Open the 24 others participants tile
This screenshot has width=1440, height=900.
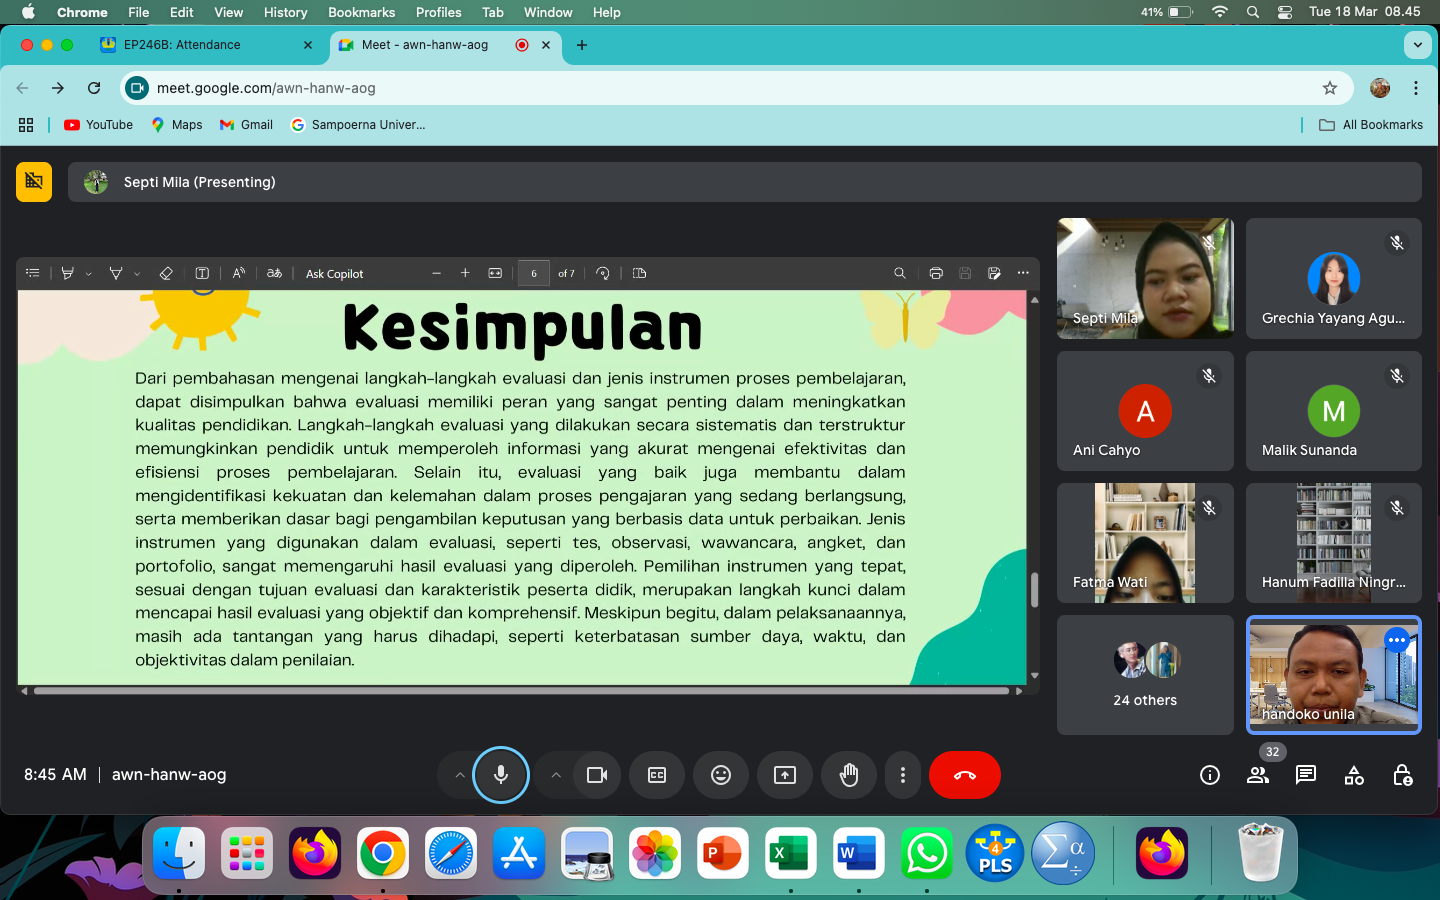[1145, 675]
